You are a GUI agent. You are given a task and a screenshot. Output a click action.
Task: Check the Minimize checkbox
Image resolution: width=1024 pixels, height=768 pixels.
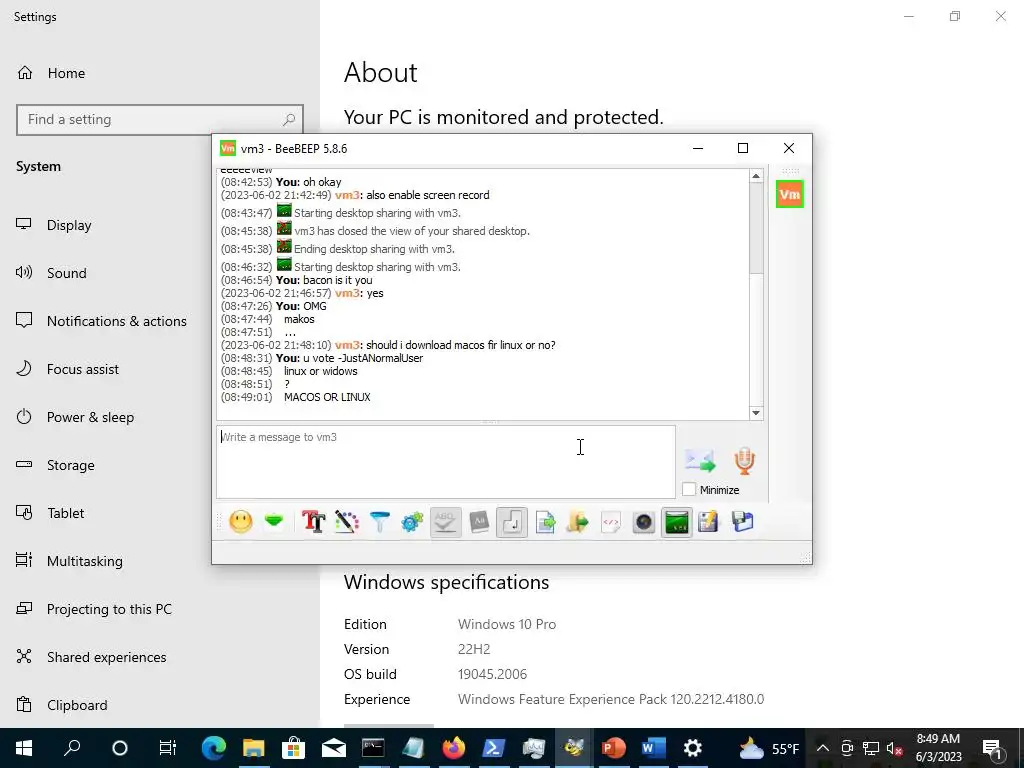coord(689,489)
